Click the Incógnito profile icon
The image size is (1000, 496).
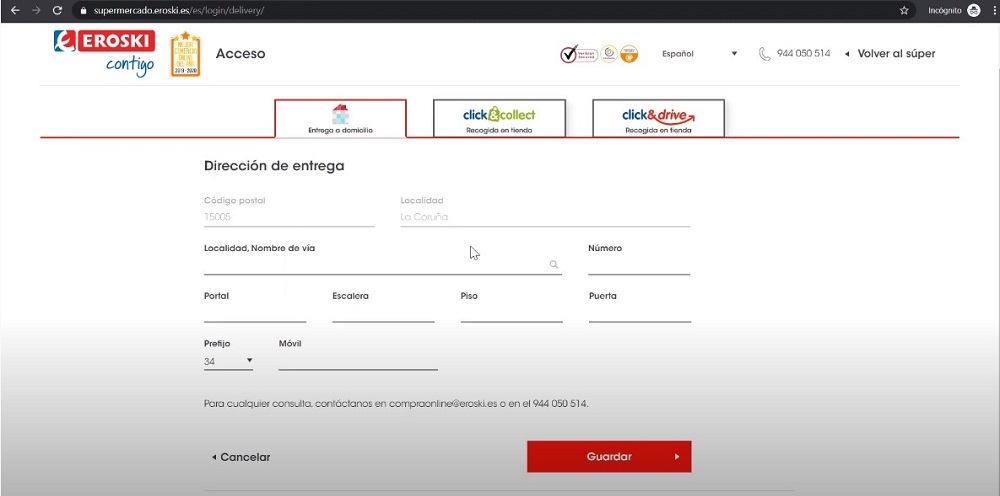[x=973, y=10]
